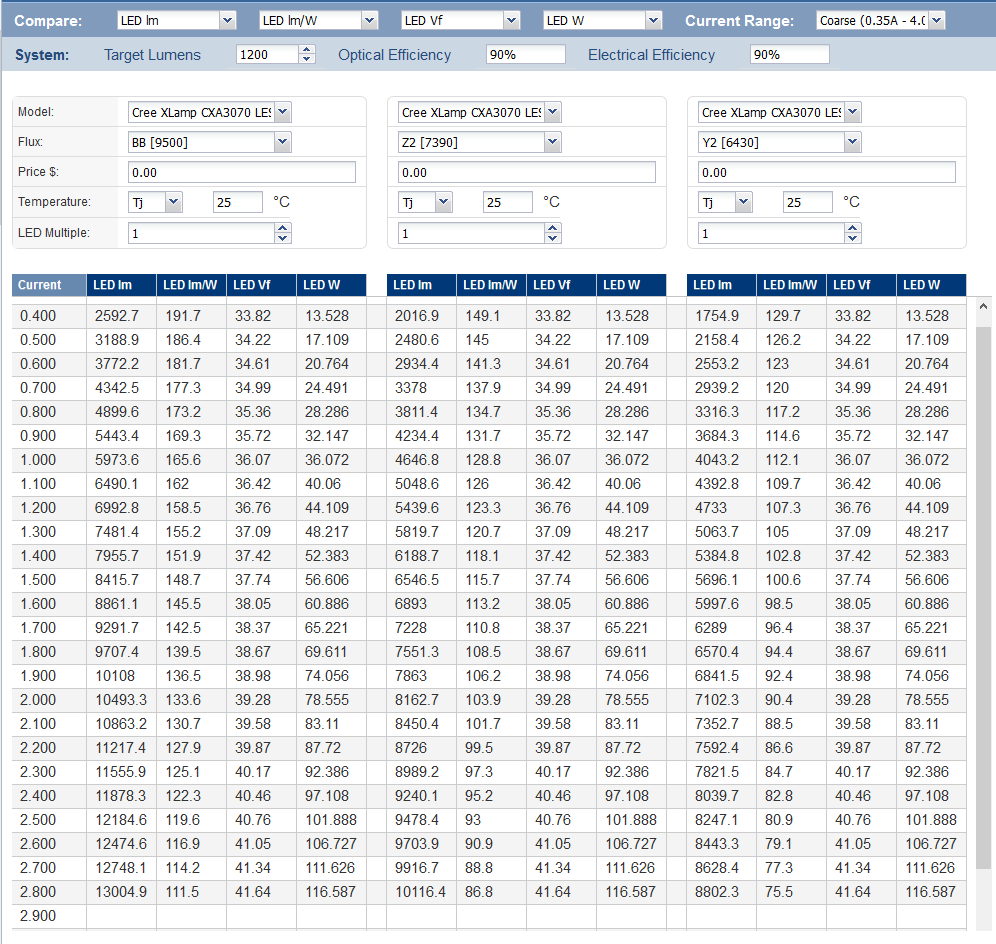Viewport: 996px width, 944px height.
Task: Click first table's LED Vf header
Action: click(x=261, y=285)
